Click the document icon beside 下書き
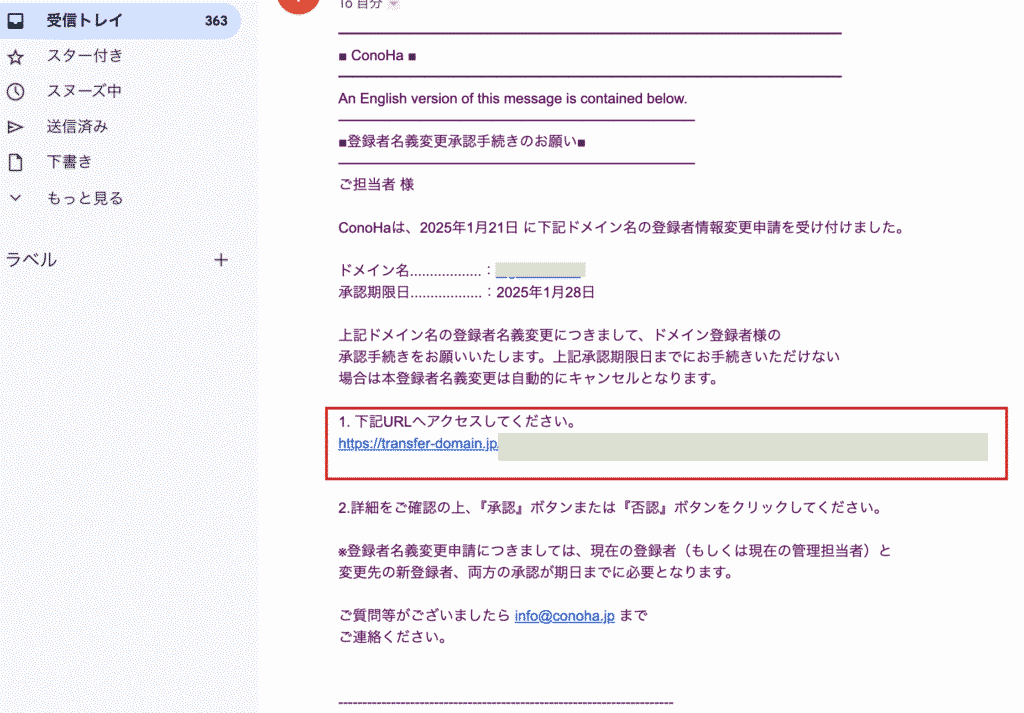This screenshot has height=713, width=1024. 15,162
